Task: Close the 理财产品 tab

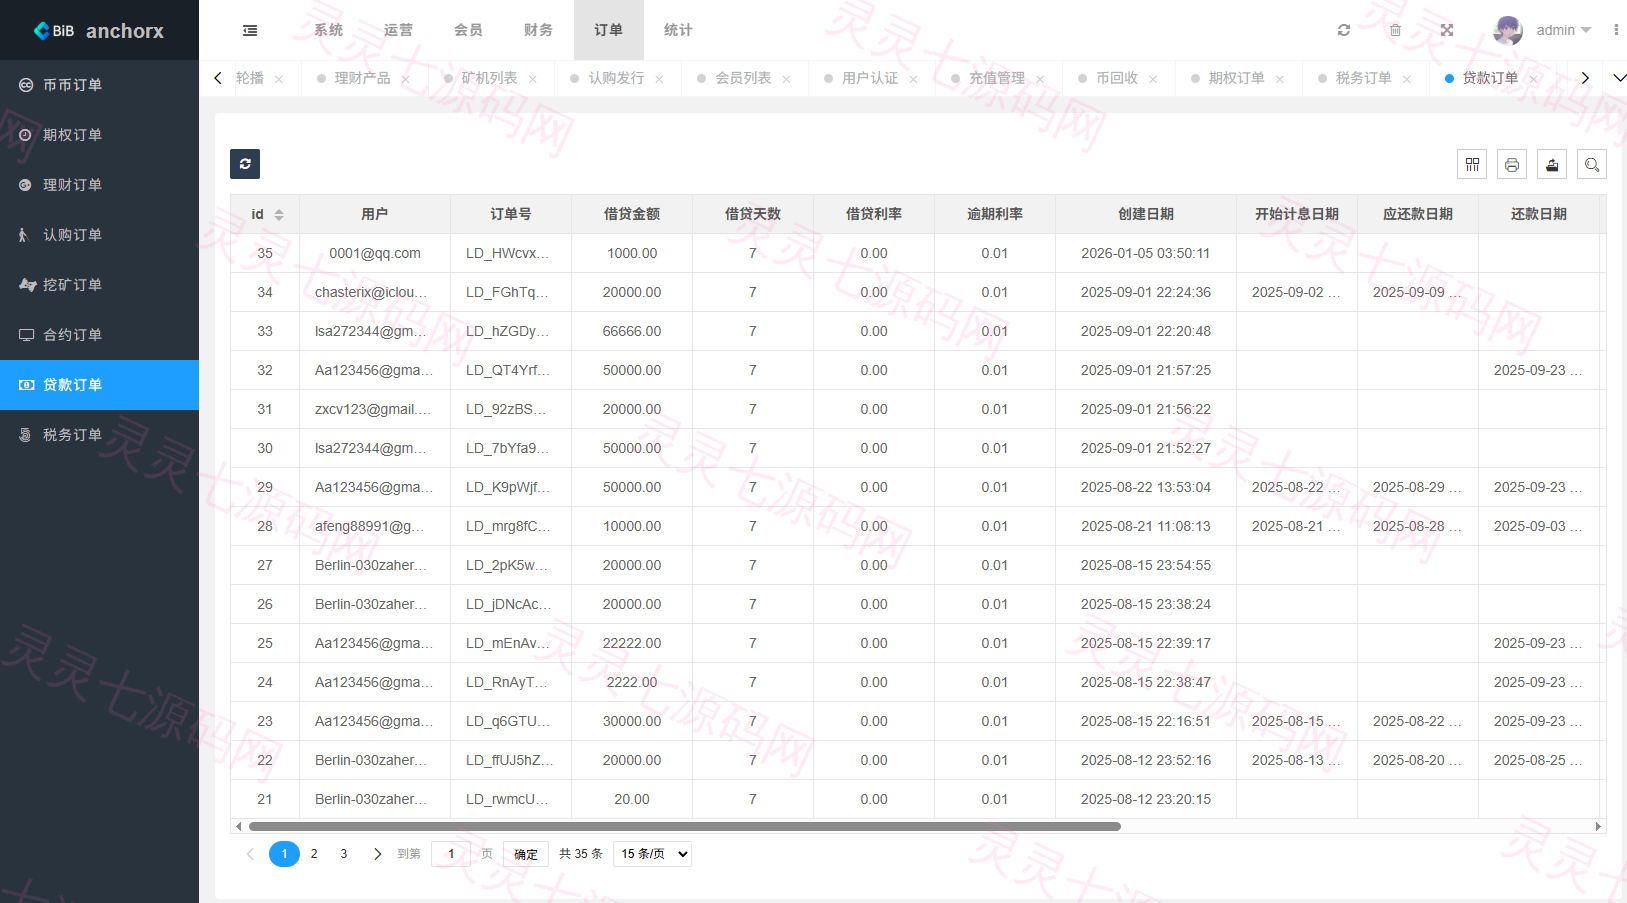Action: tap(405, 79)
